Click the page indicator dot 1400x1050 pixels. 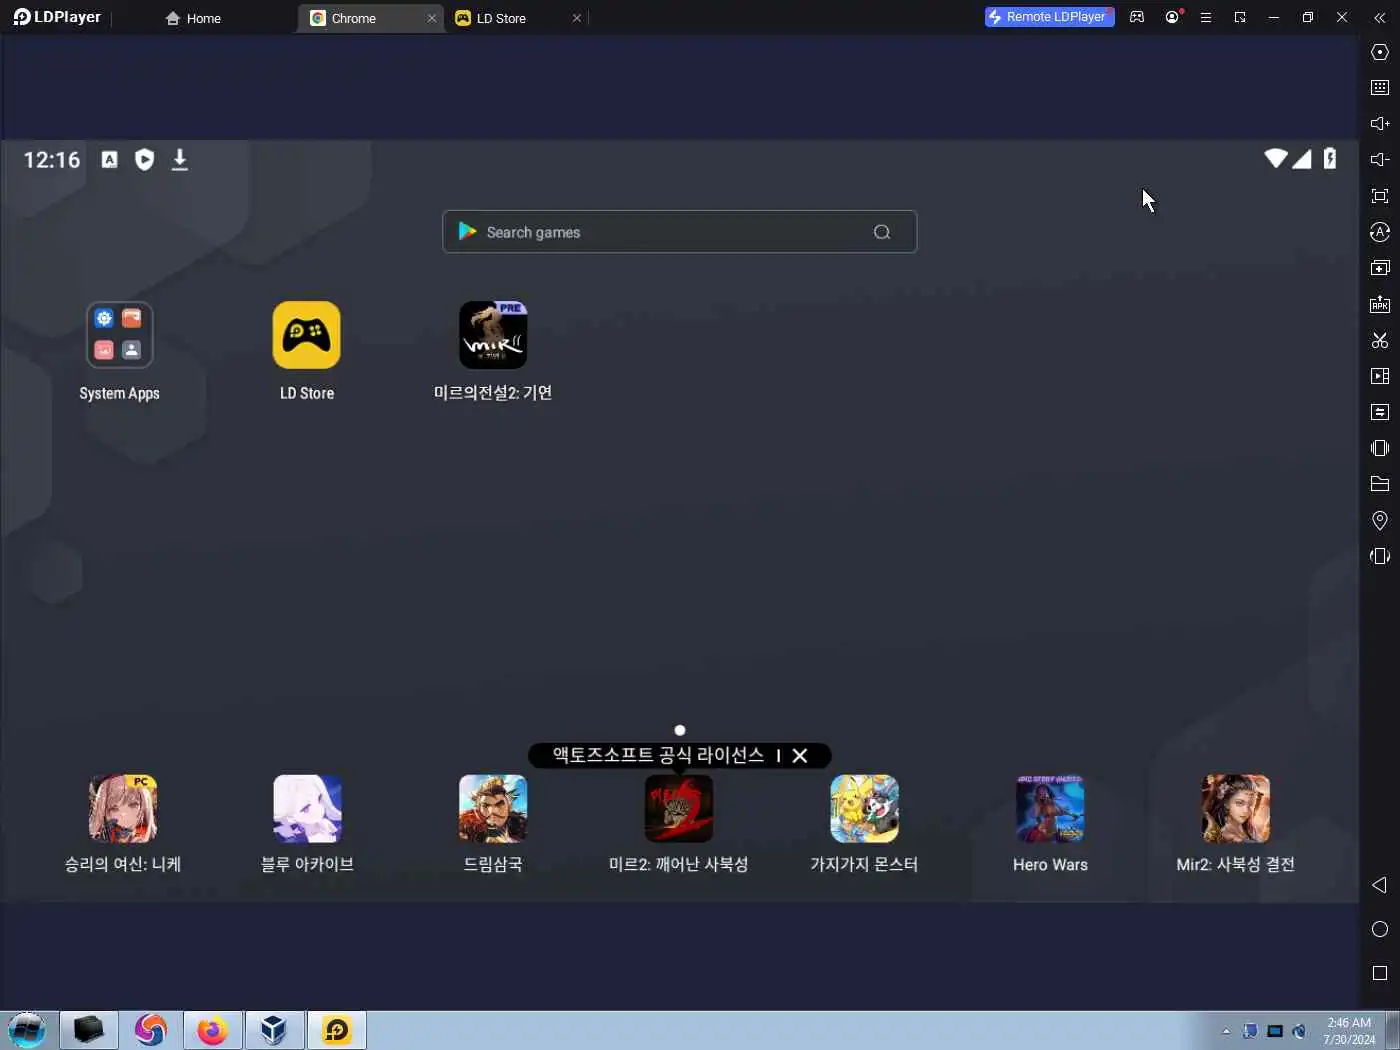[x=680, y=730]
